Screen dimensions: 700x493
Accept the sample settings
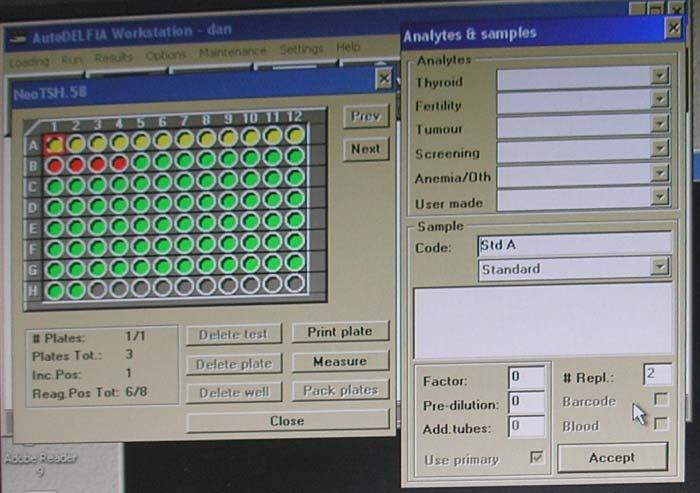612,457
